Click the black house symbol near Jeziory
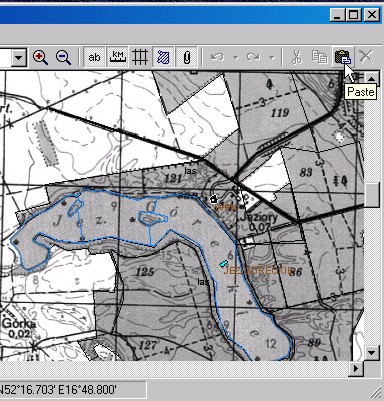Screen dimensions: 384x401 point(213,199)
